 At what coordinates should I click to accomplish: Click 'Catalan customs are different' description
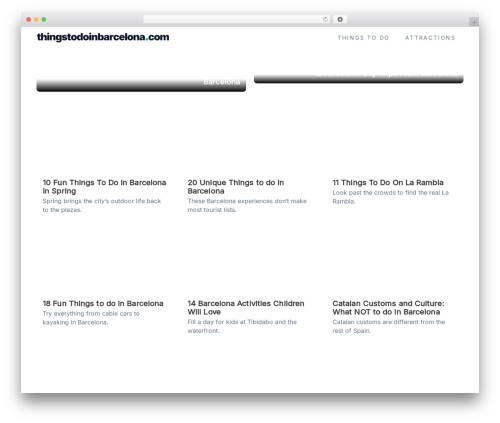tap(389, 326)
